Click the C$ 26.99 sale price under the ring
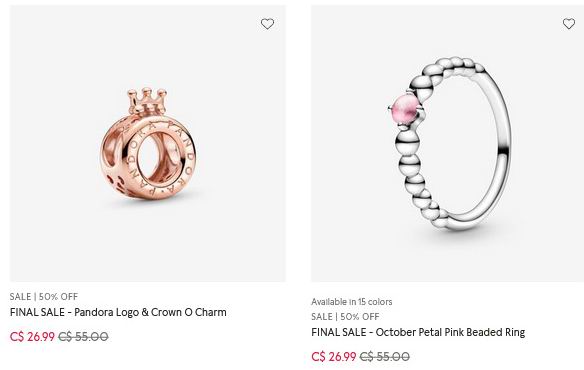584x370 pixels. pyautogui.click(x=334, y=357)
